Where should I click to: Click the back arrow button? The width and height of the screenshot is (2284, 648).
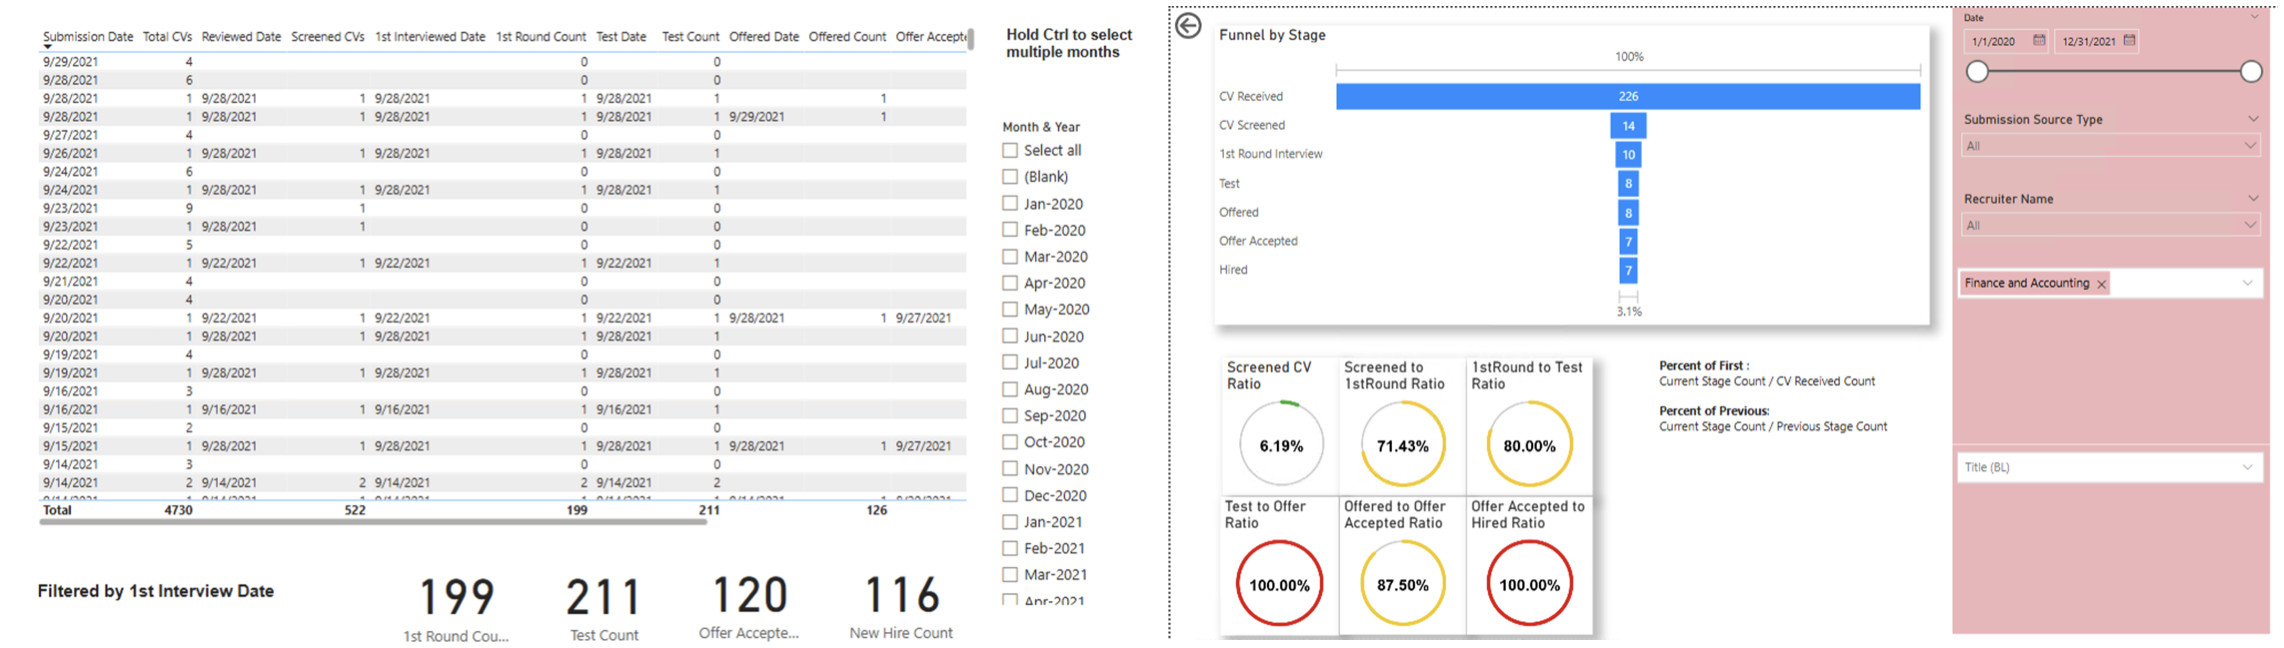pyautogui.click(x=1188, y=26)
